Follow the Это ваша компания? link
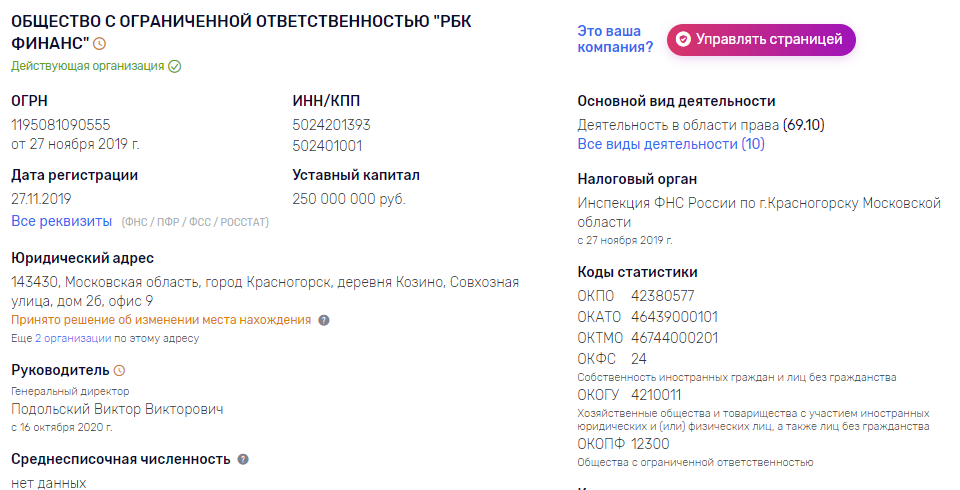The height and width of the screenshot is (490, 960). click(615, 39)
